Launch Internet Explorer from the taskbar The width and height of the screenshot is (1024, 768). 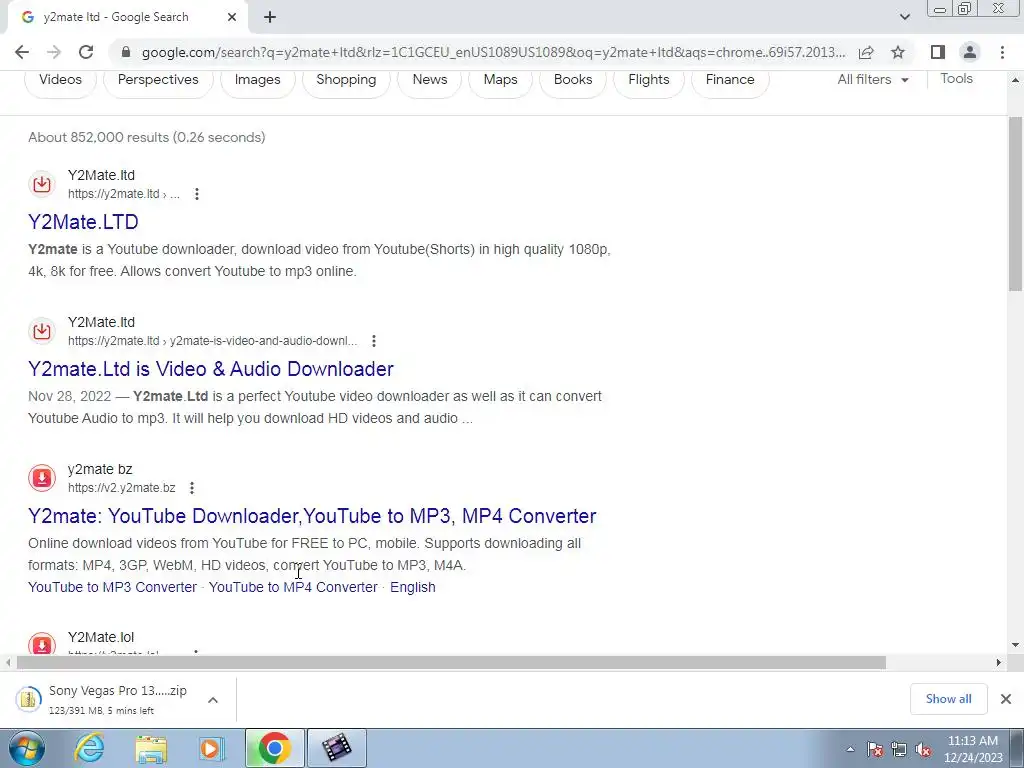[x=89, y=748]
